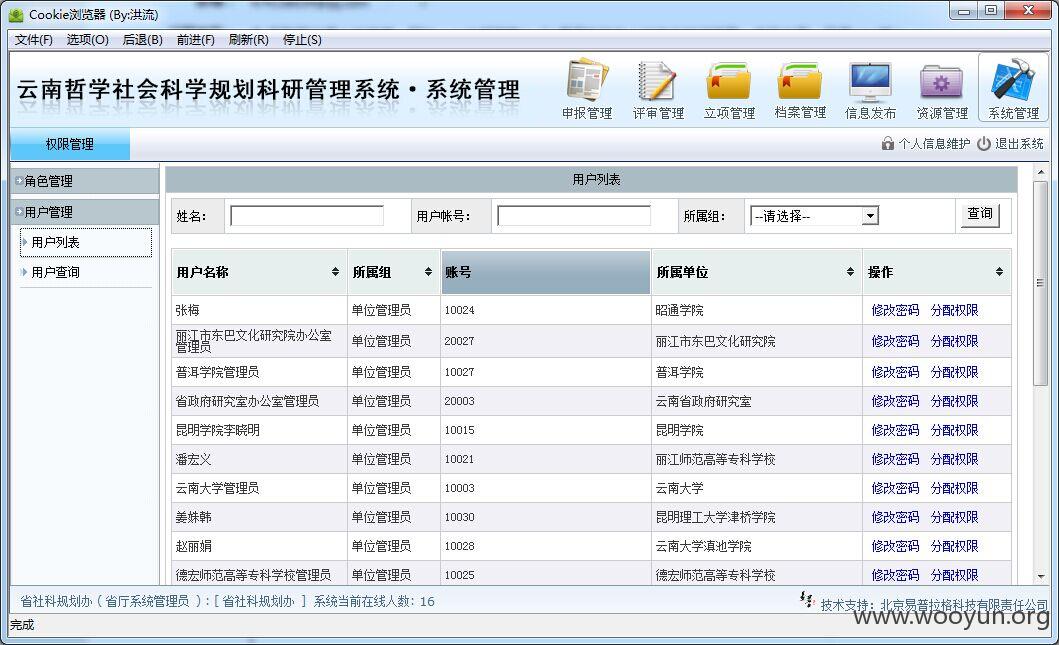Click 用户列表 panel title

pyautogui.click(x=596, y=180)
